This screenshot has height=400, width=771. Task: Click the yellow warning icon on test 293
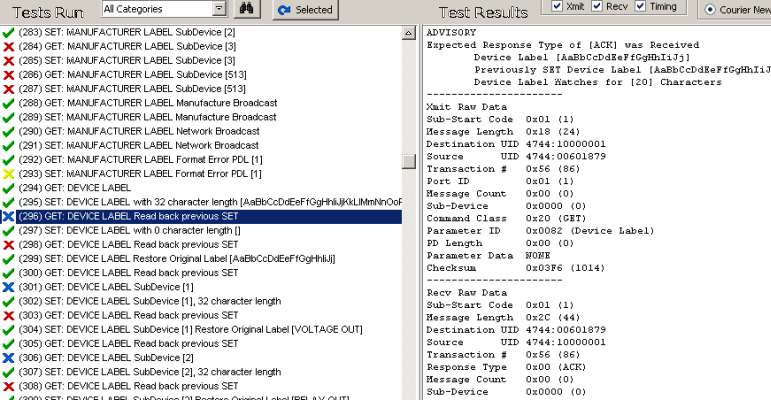[x=8, y=173]
